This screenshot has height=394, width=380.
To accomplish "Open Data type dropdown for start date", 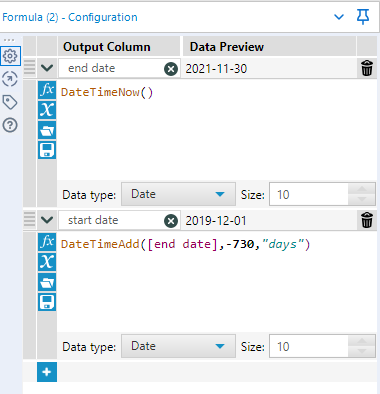I will point(178,346).
